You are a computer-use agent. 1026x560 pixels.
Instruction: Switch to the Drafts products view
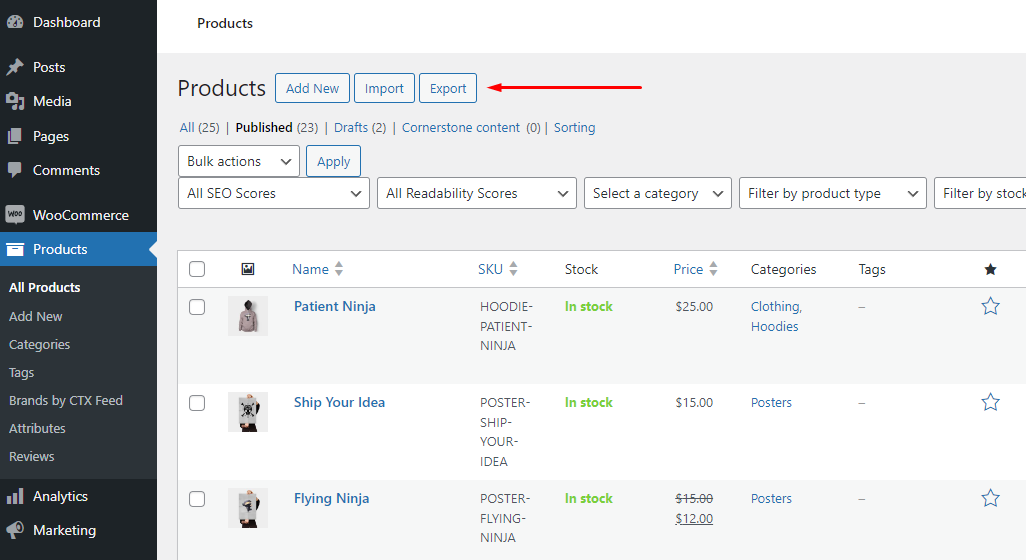click(x=351, y=127)
